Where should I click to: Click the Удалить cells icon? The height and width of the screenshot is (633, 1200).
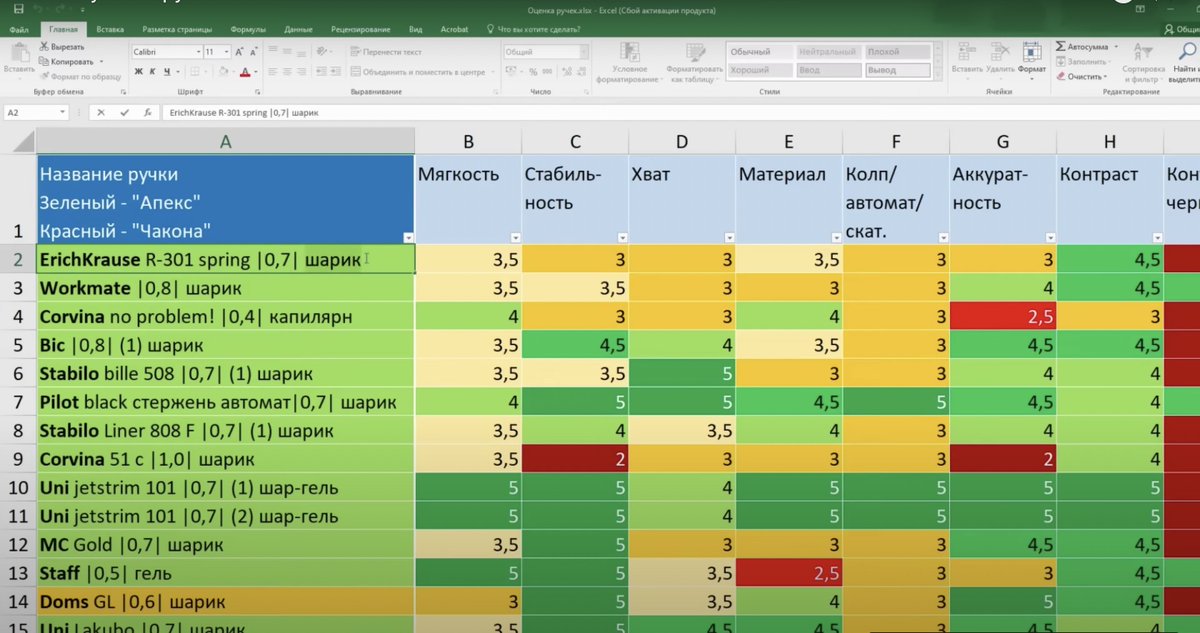click(1000, 51)
